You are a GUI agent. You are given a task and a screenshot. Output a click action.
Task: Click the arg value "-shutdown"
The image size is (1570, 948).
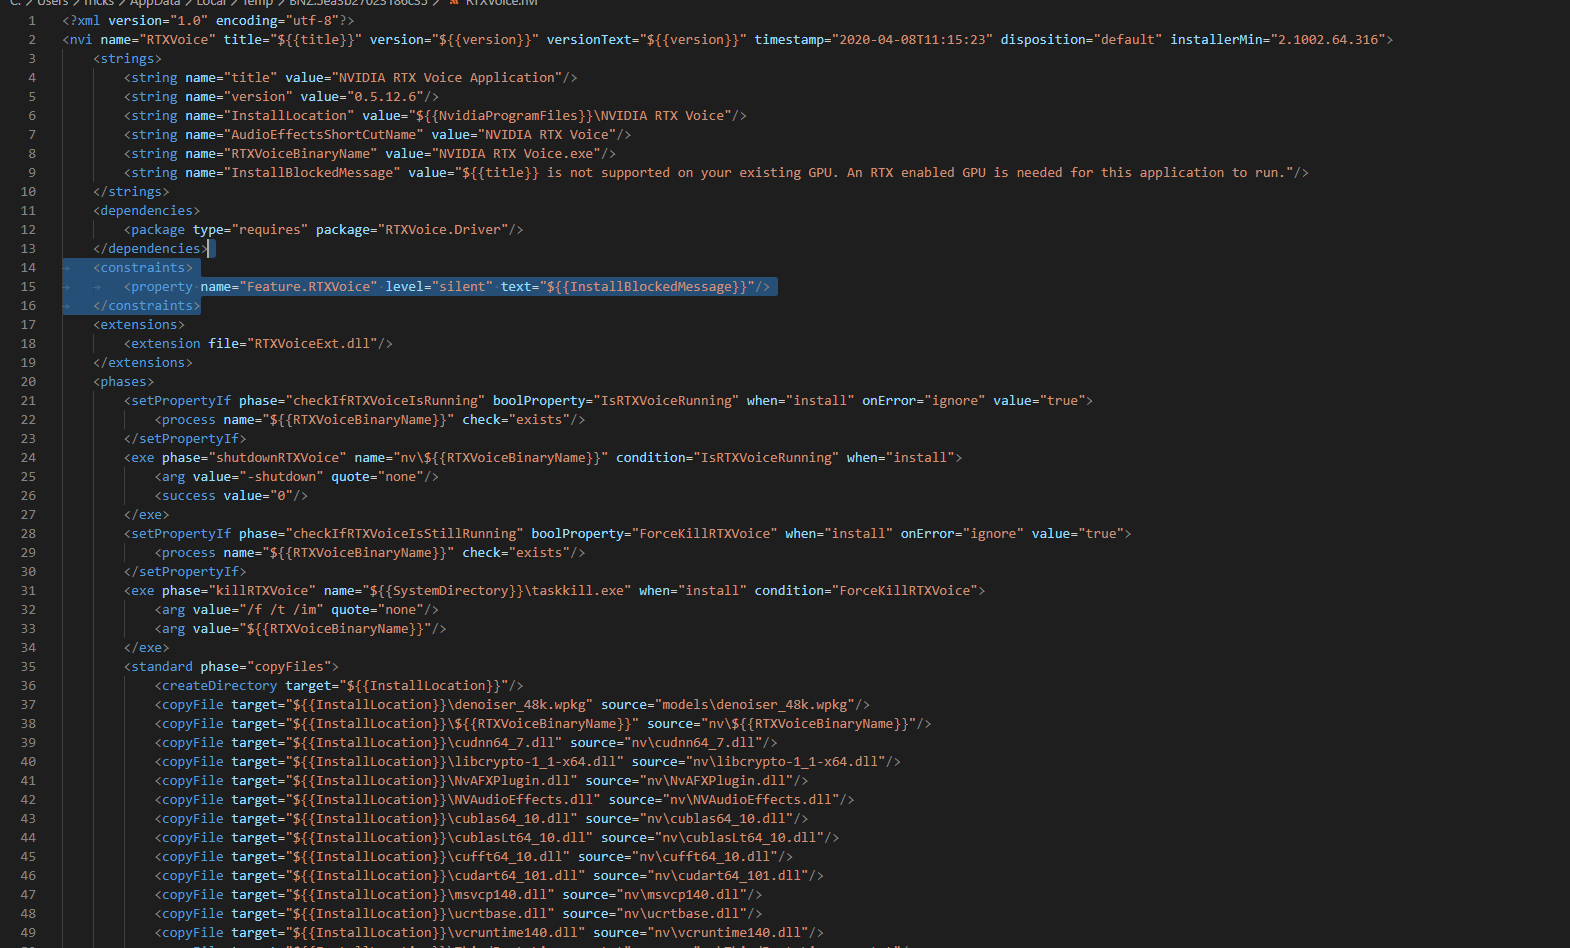click(x=281, y=476)
